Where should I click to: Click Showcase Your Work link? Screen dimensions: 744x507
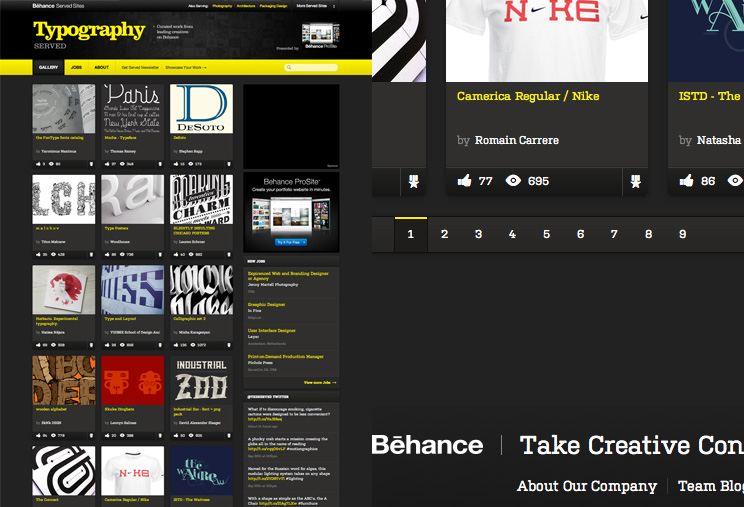tap(186, 68)
